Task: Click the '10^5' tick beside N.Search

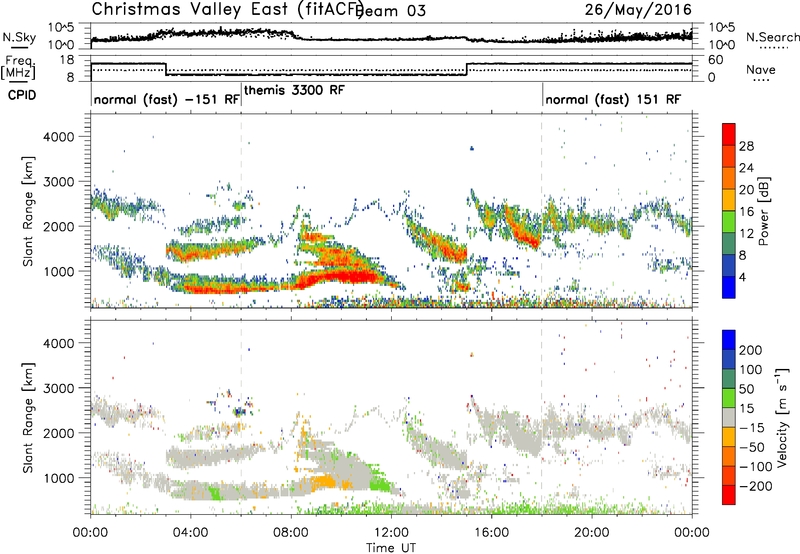Action: [x=722, y=27]
